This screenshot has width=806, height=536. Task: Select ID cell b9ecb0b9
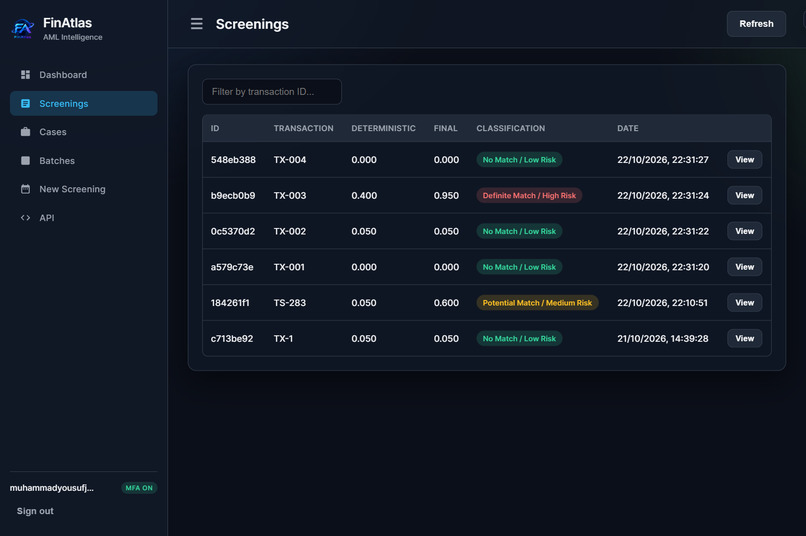(x=233, y=195)
